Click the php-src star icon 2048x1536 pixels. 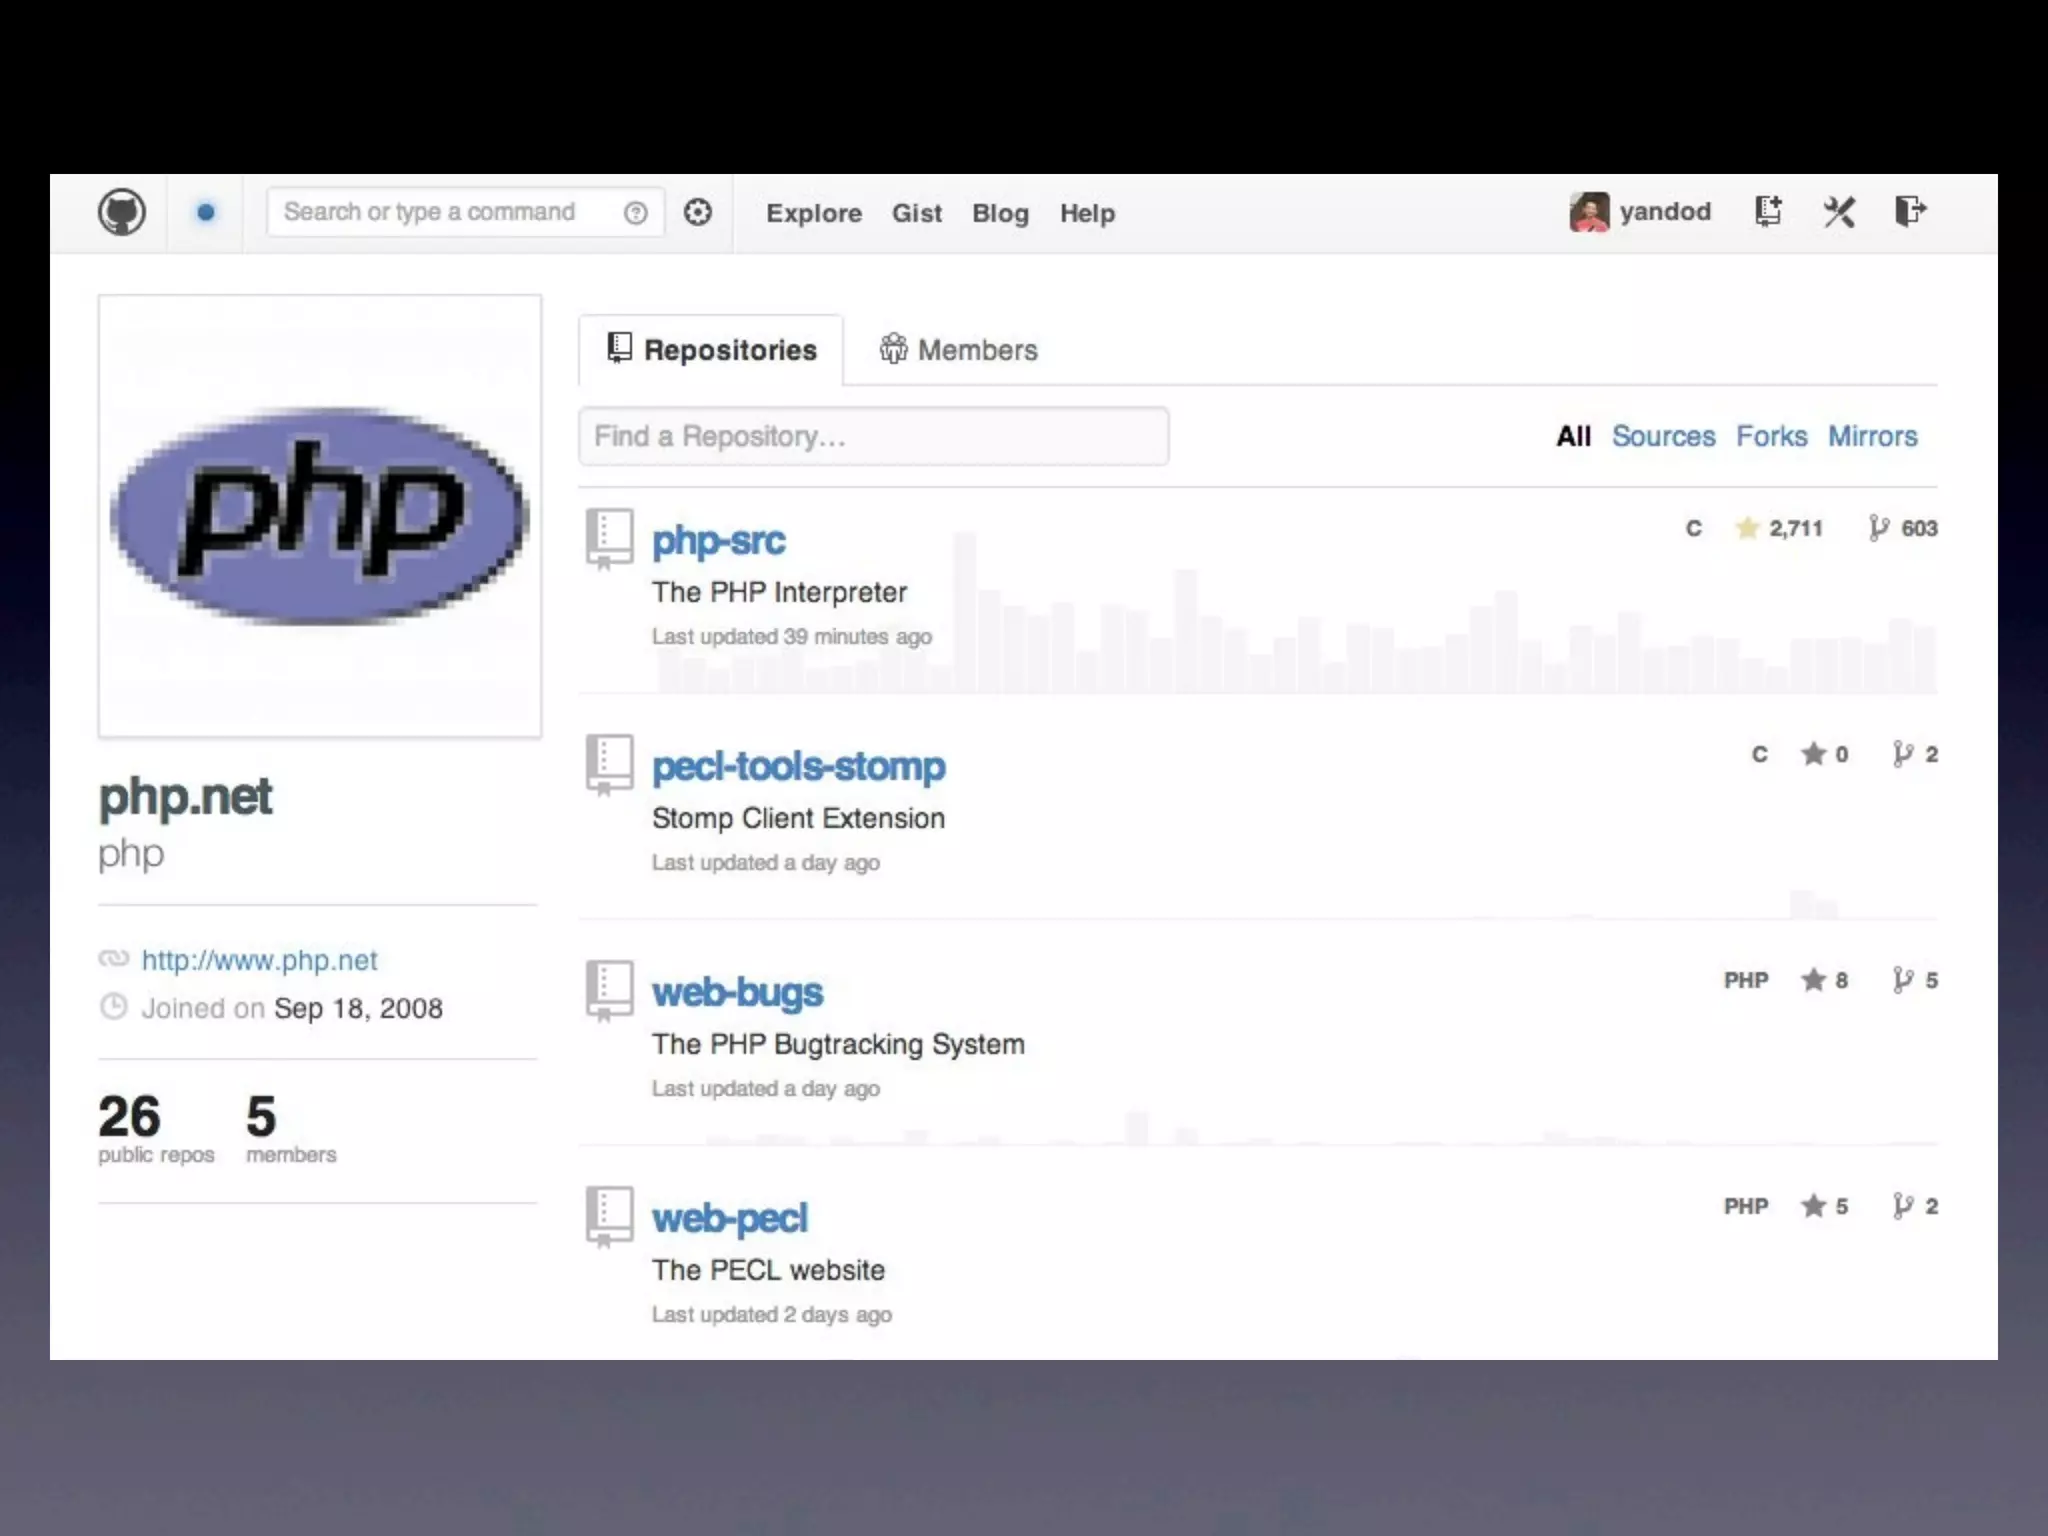[x=1747, y=528]
